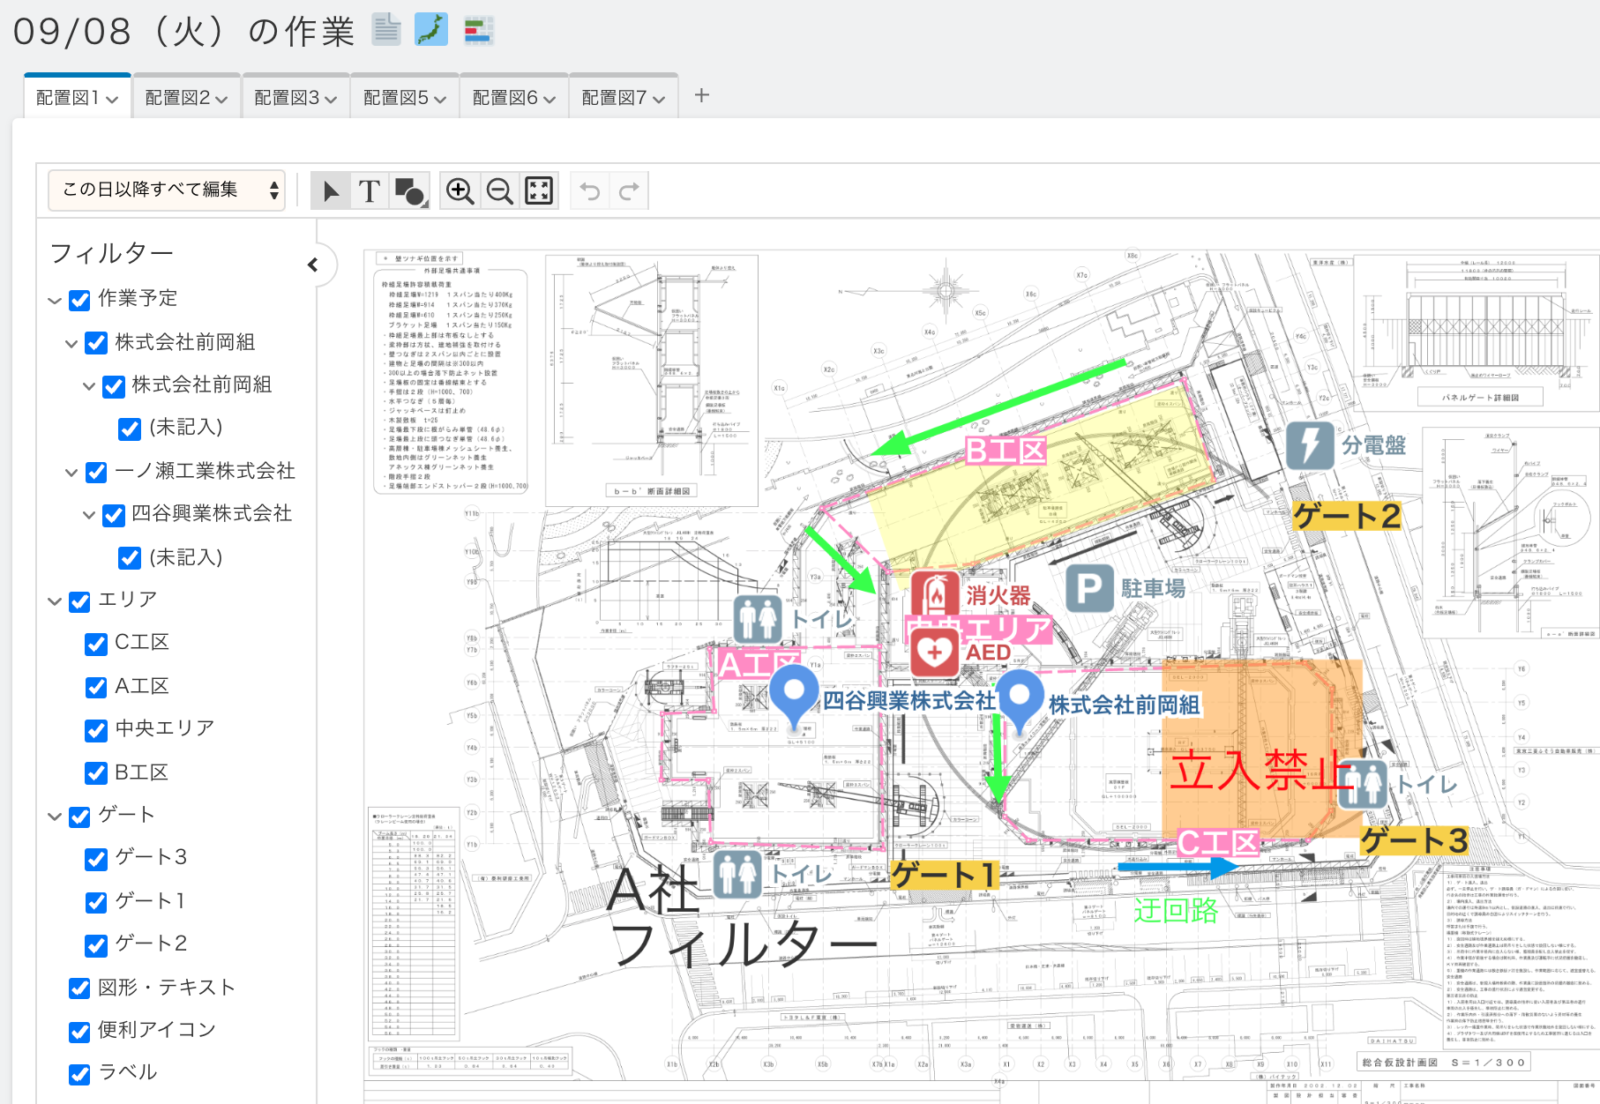Open the map view icon in header
The height and width of the screenshot is (1104, 1600).
pyautogui.click(x=431, y=30)
